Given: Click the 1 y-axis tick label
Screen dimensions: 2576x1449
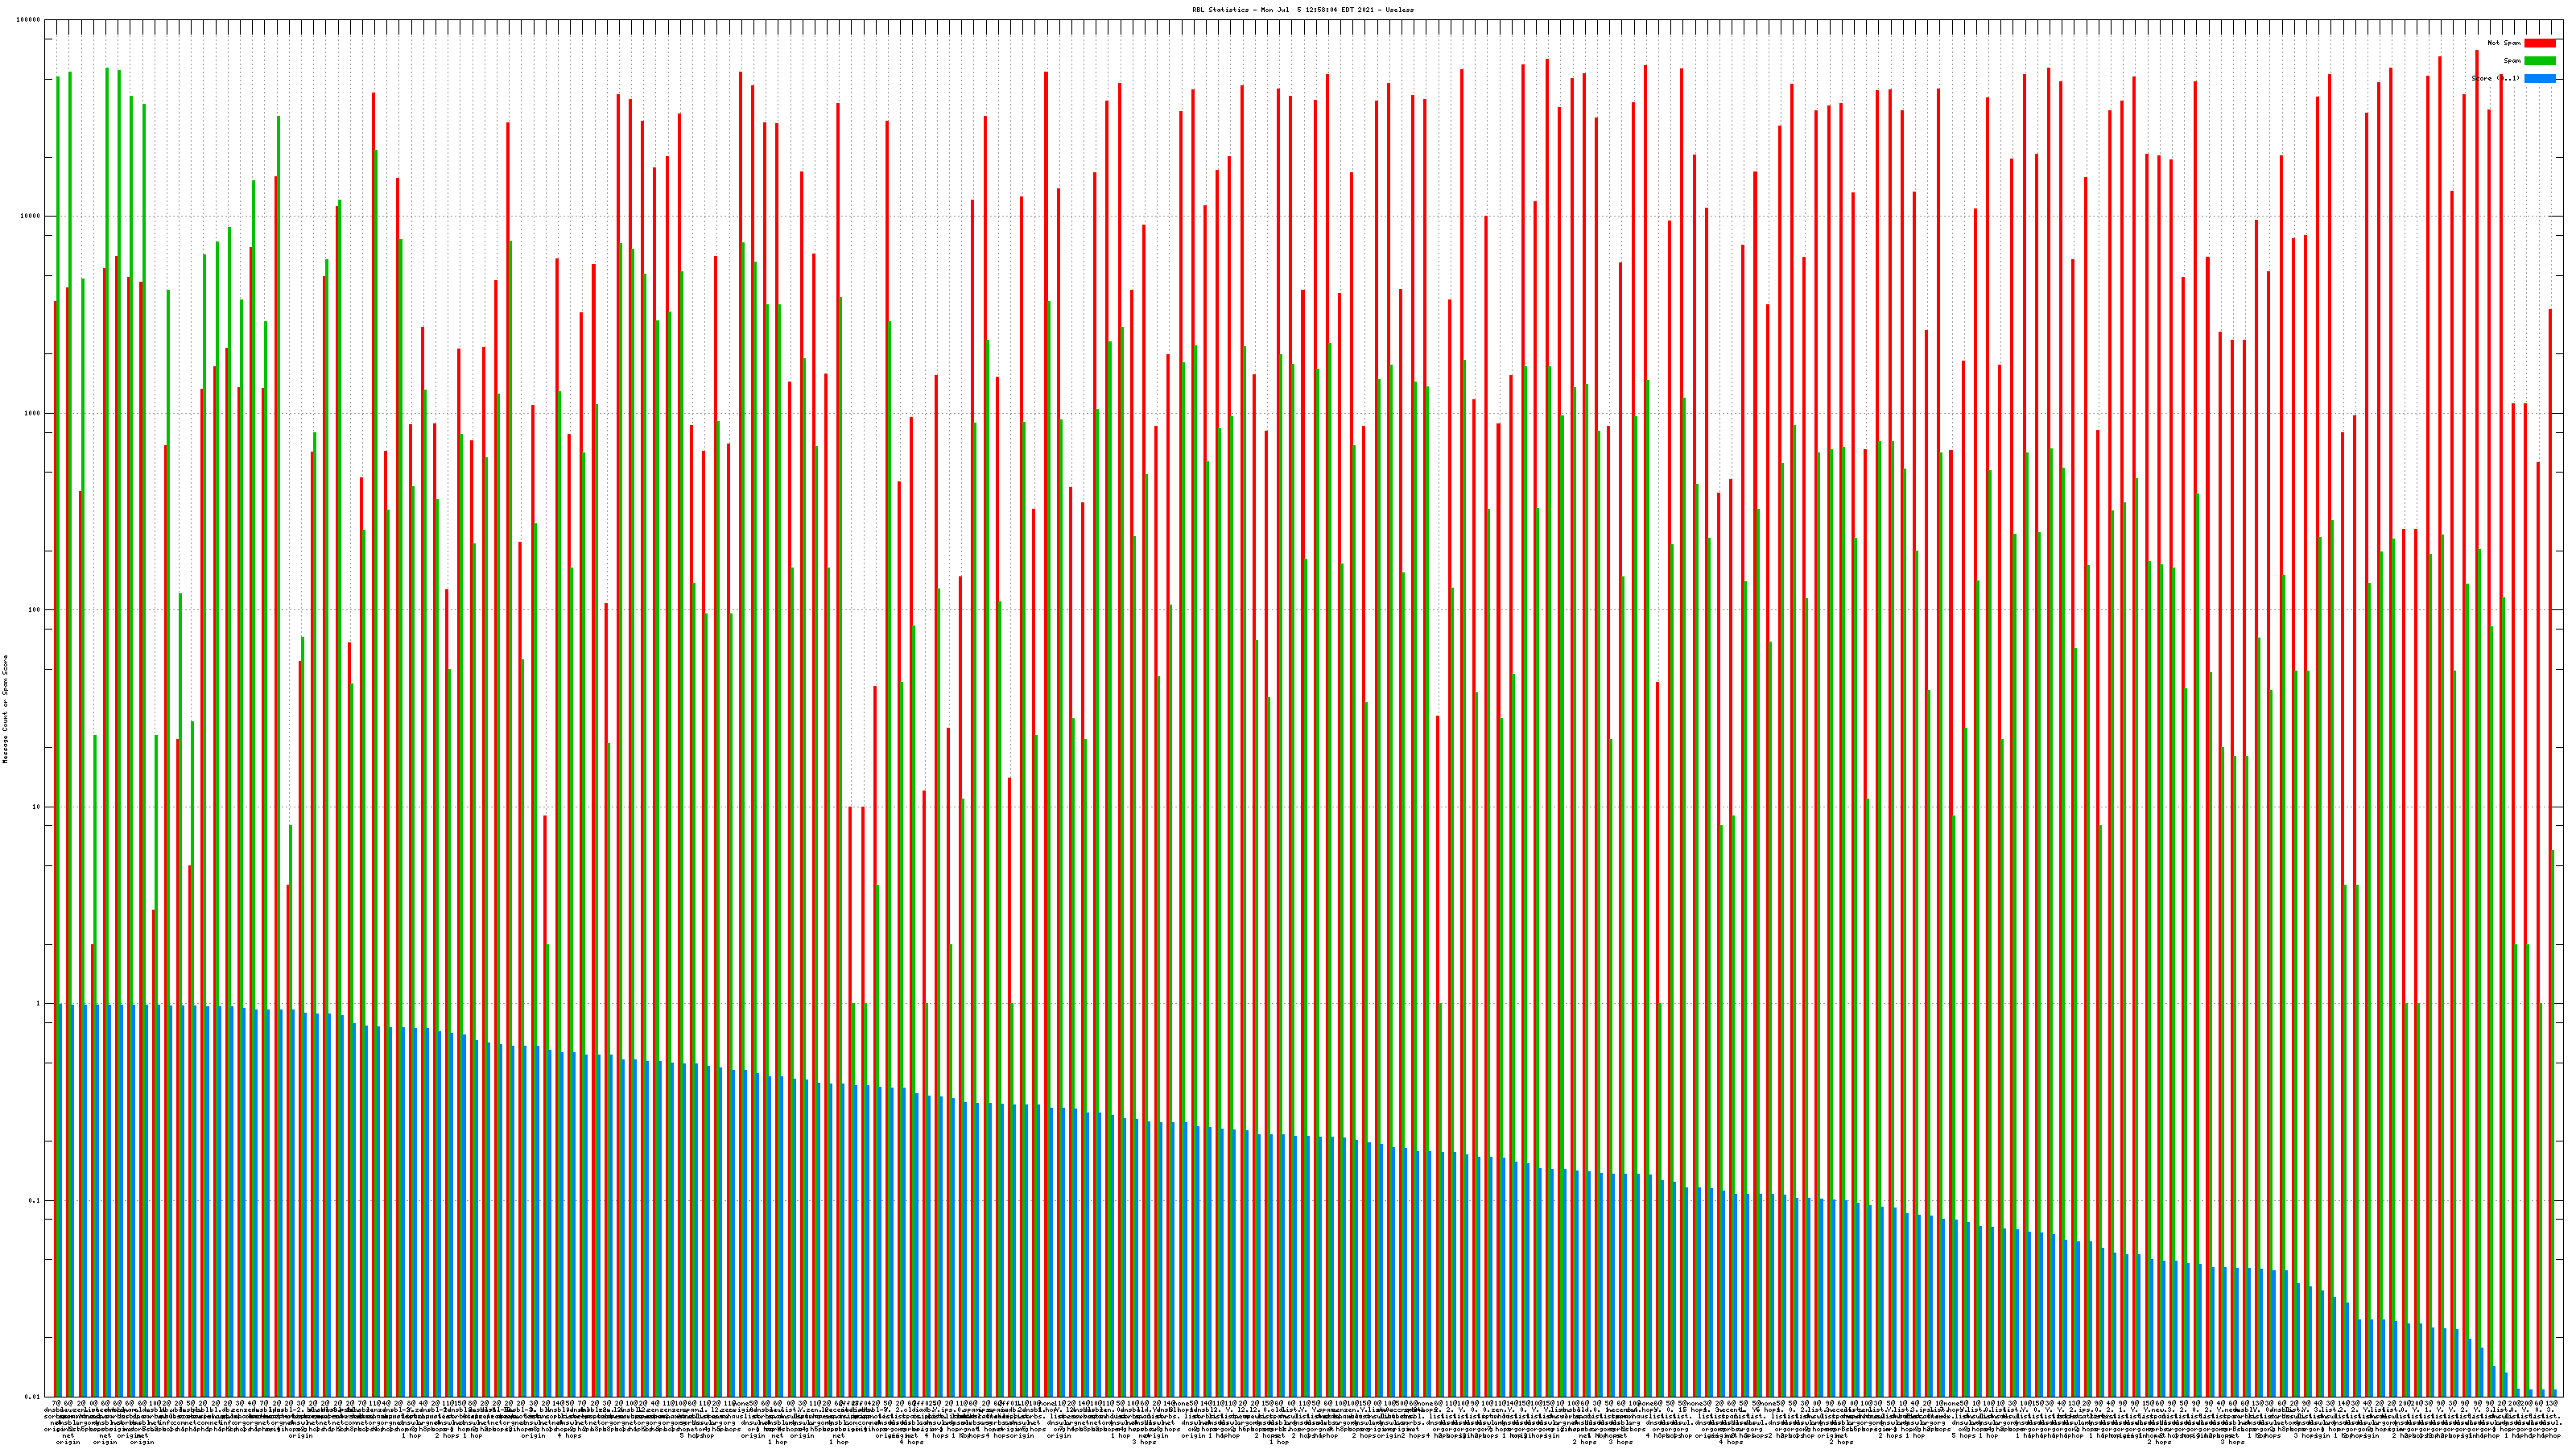Looking at the screenshot, I should click(39, 1004).
